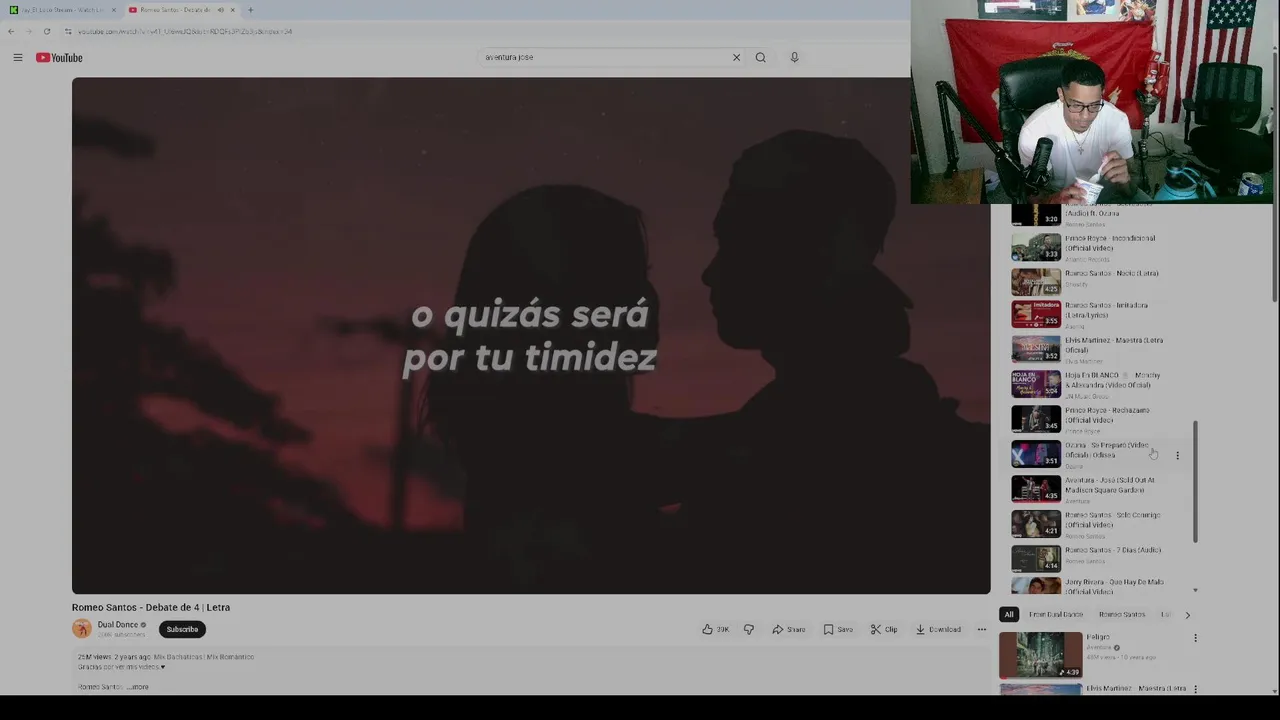The height and width of the screenshot is (720, 1280).
Task: Play Romeo Santos - Imitadora playlist item
Action: [x=1095, y=315]
